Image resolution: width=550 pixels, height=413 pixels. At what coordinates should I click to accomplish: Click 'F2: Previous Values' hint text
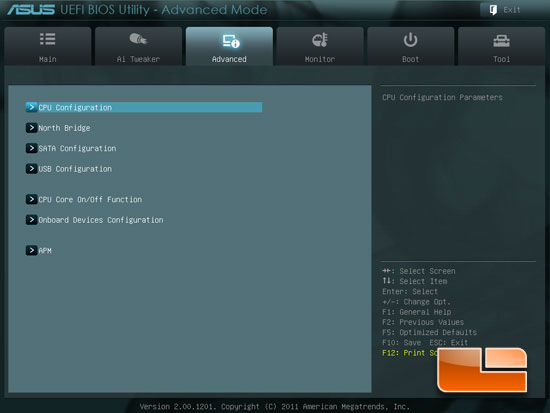423,322
